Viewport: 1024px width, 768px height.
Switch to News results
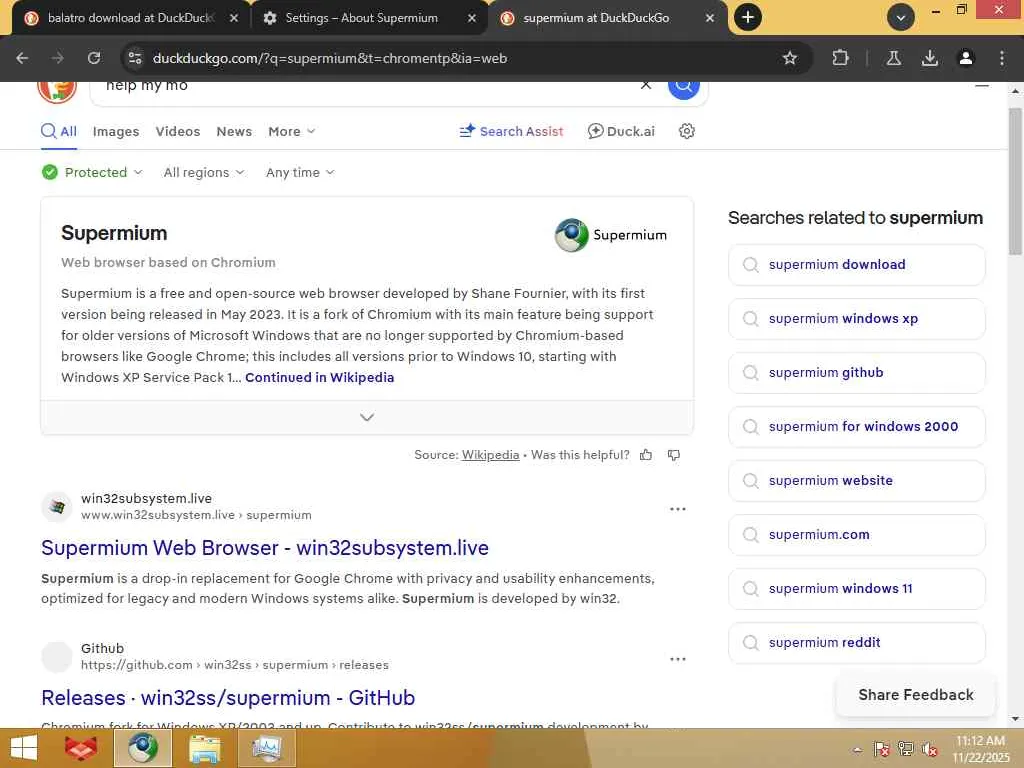tap(234, 131)
